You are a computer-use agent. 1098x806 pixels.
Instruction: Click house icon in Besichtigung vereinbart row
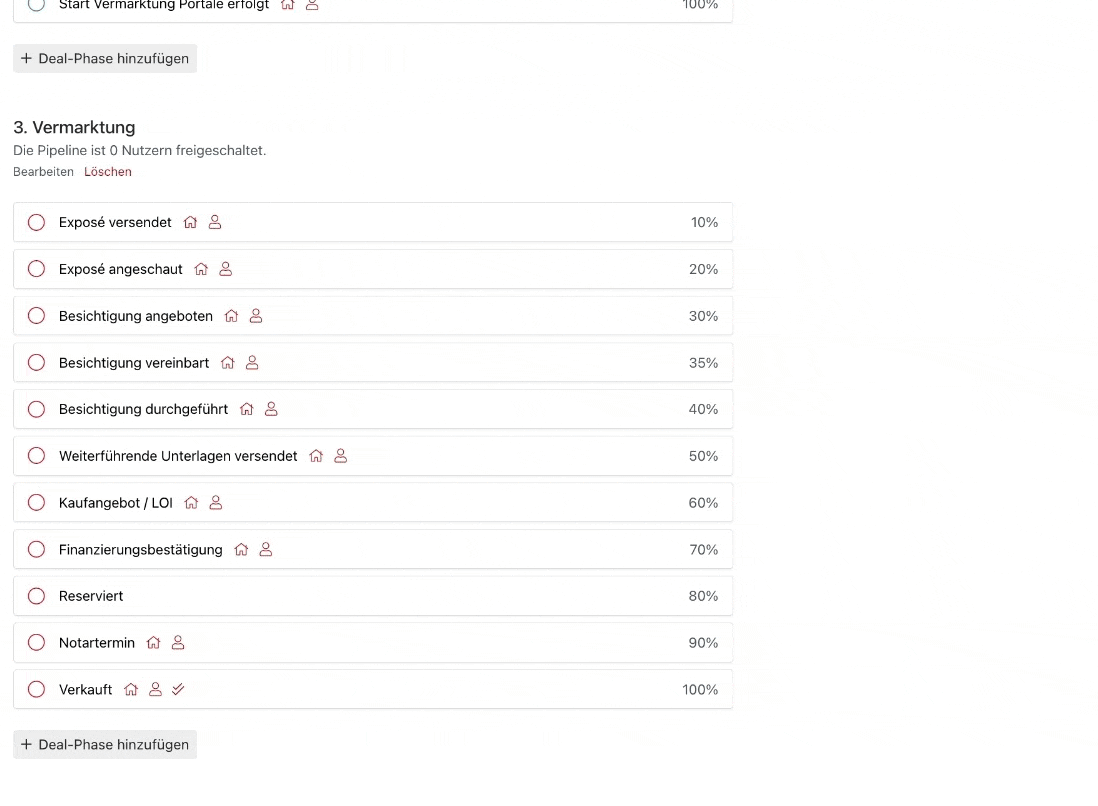228,363
